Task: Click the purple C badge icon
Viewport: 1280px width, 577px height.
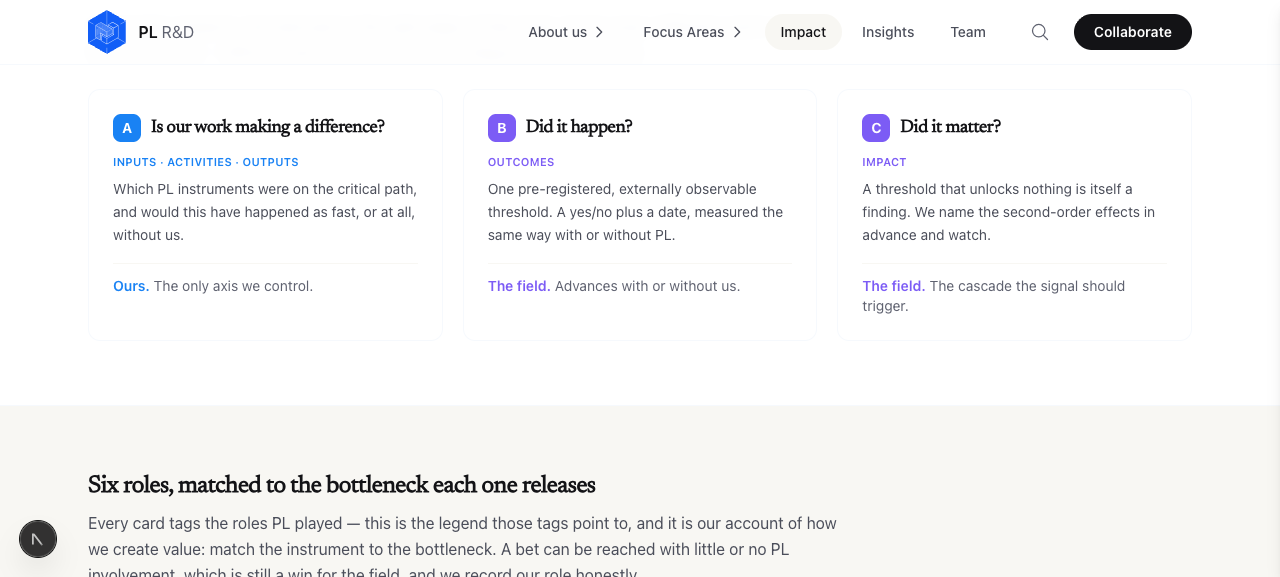Action: click(x=876, y=128)
